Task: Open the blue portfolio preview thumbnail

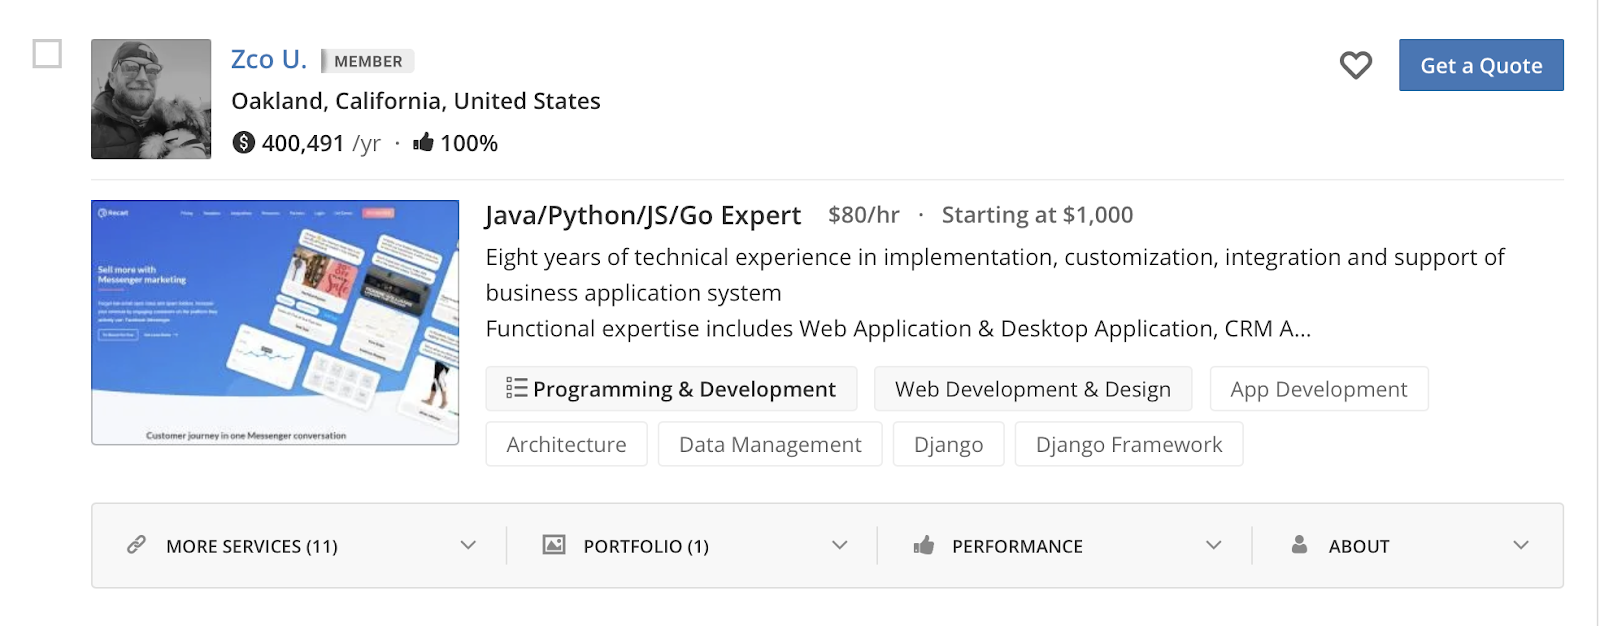Action: pos(275,322)
